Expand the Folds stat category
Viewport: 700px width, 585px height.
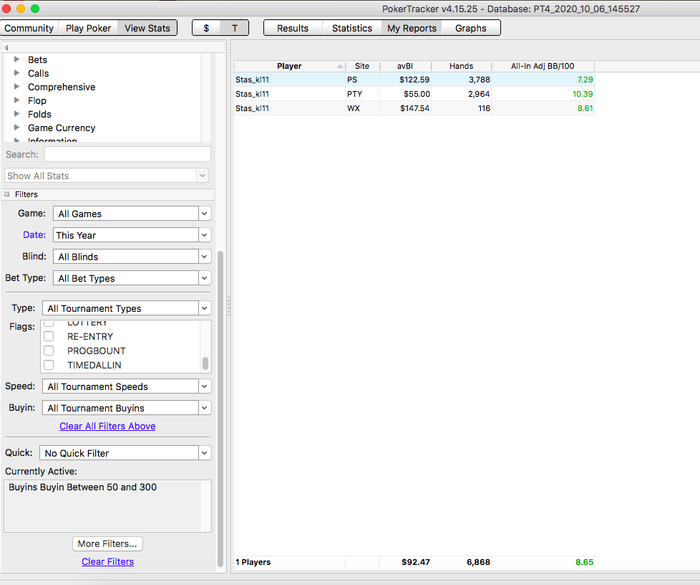click(17, 113)
